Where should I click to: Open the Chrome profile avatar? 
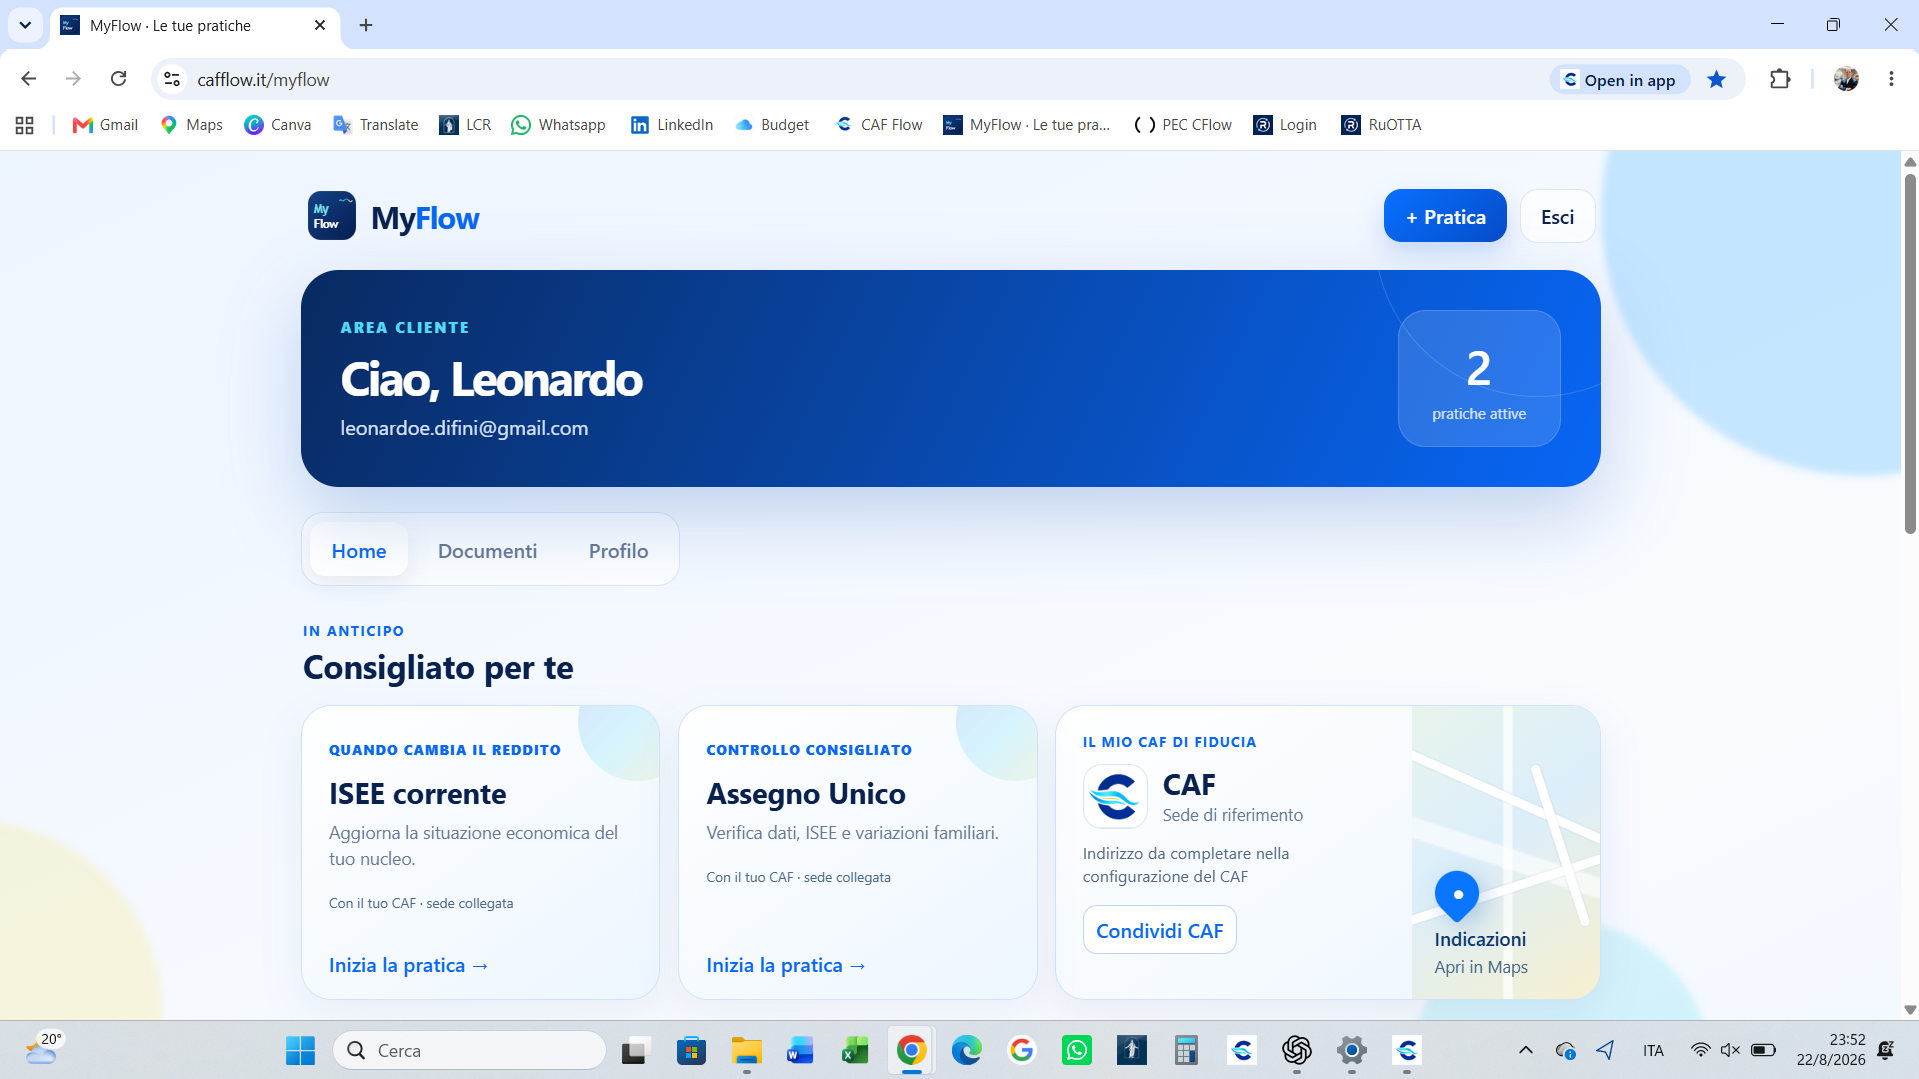pyautogui.click(x=1845, y=79)
